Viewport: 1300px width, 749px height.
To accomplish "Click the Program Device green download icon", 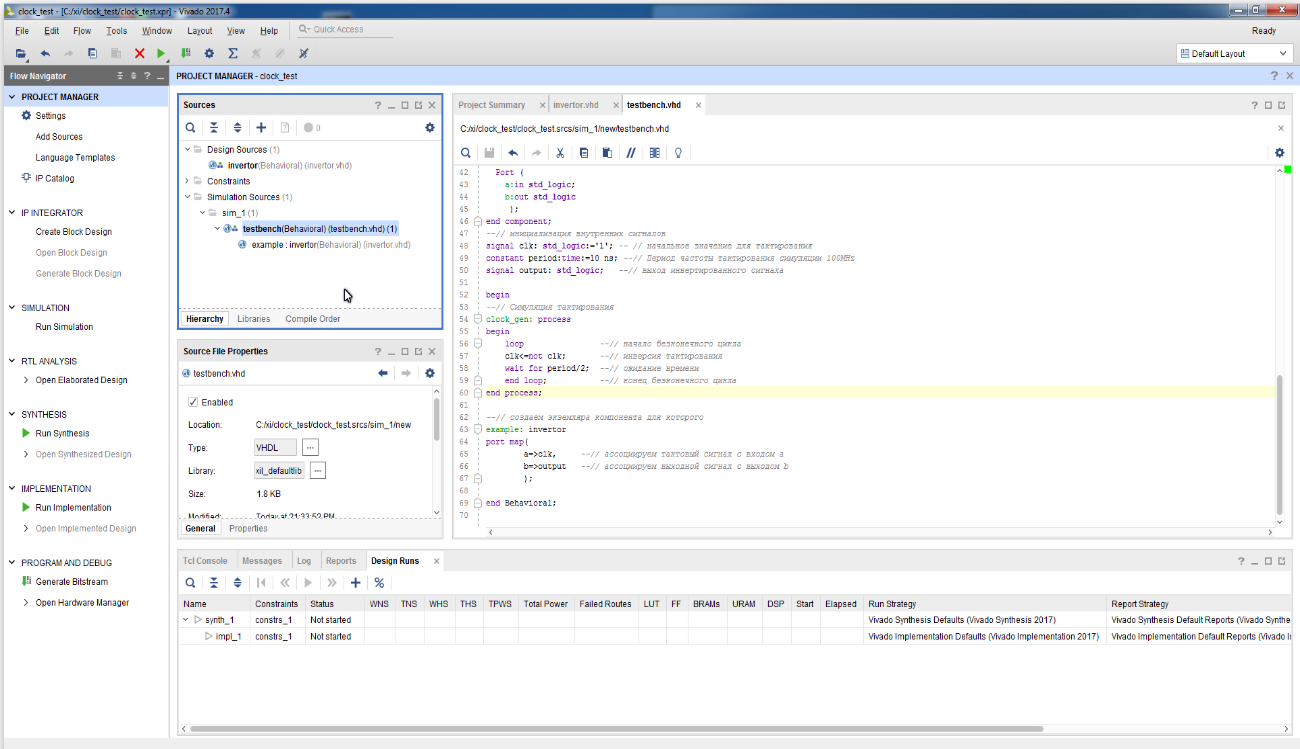I will pos(186,53).
